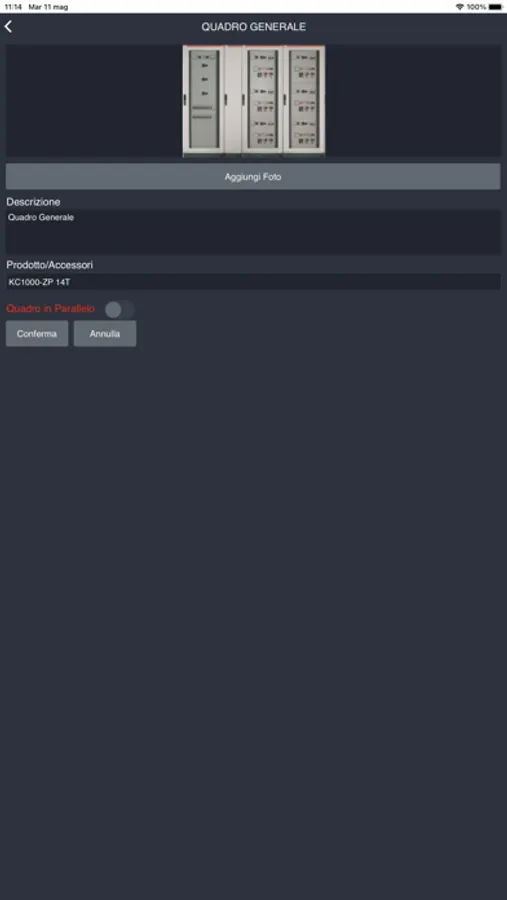
Task: Open the switchboard cabinet photo
Action: [254, 100]
